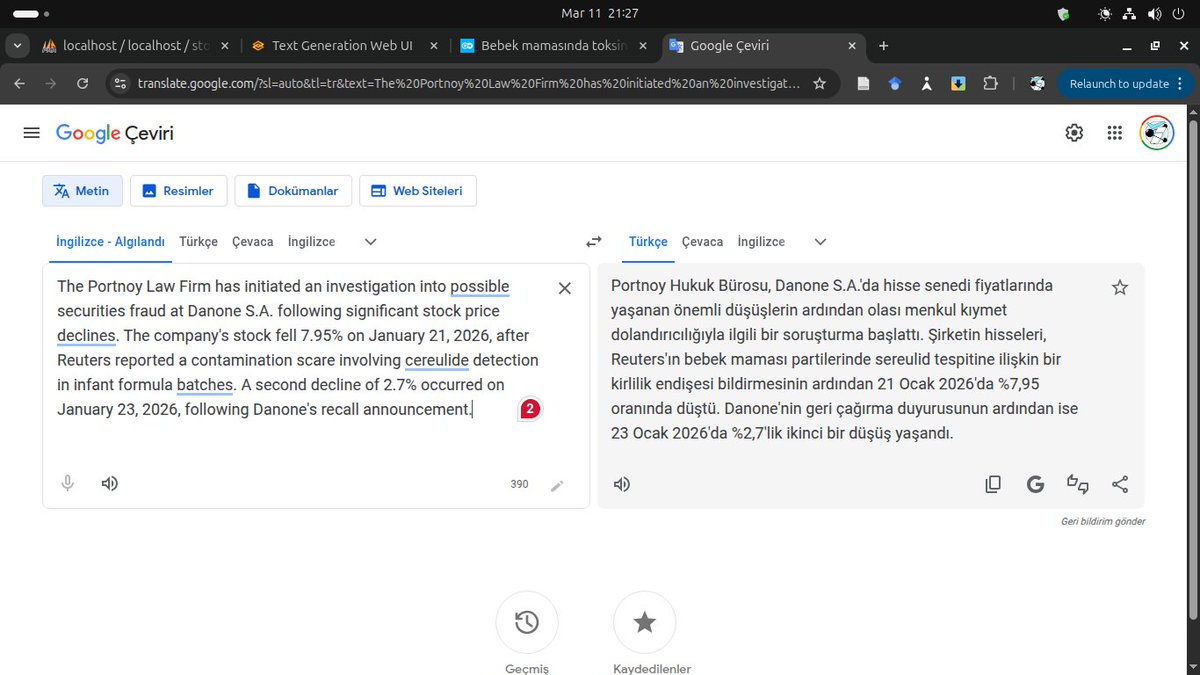
Task: Choose İngilizce - Algılandı source tab
Action: pos(110,242)
